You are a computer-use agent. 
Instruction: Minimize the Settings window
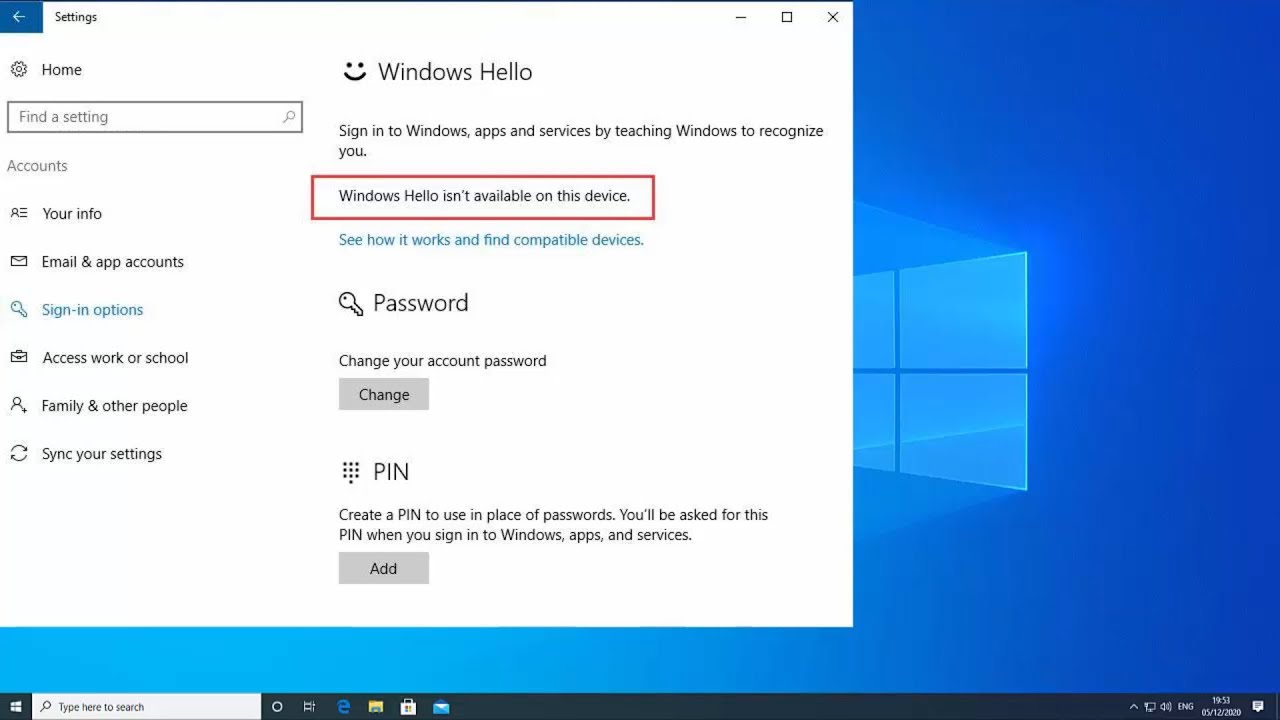pyautogui.click(x=741, y=17)
